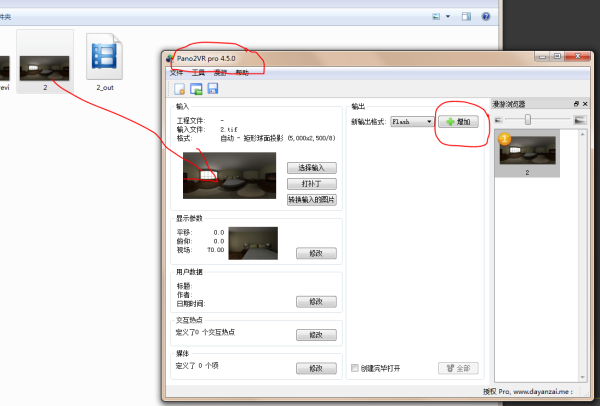Click the small thumbnails icon left of slider

[x=498, y=120]
